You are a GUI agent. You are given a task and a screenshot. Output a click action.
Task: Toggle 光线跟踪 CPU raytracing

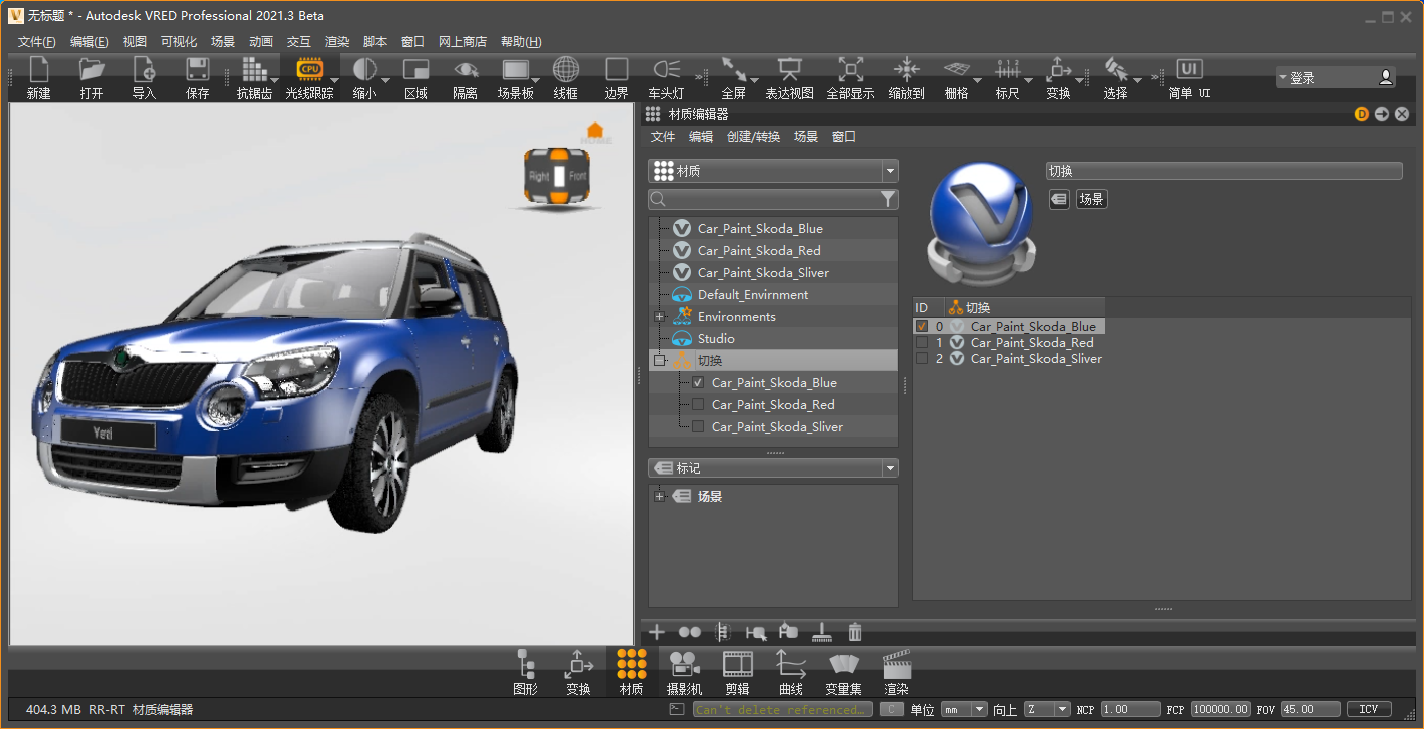click(x=309, y=69)
